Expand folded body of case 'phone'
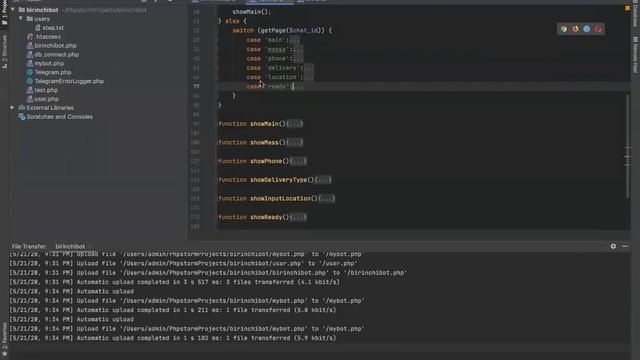Screen dimensions: 640x360 click(x=298, y=59)
